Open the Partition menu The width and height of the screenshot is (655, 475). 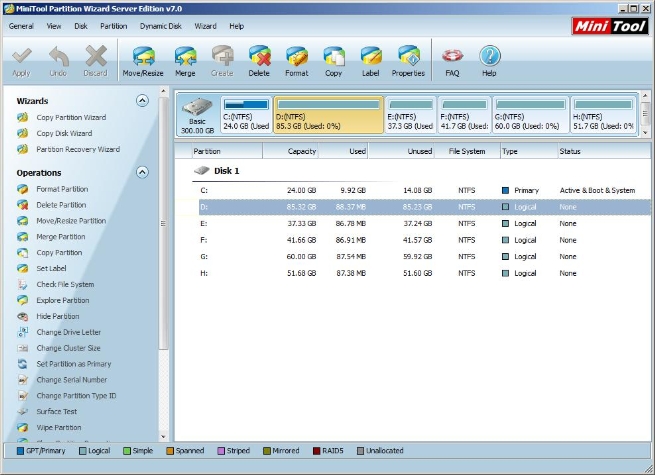[x=114, y=26]
